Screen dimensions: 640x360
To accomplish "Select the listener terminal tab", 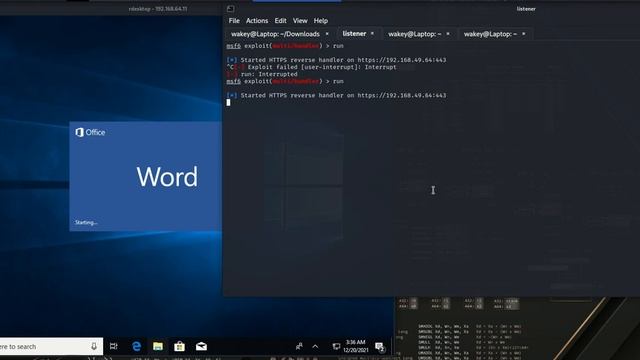I will coord(354,34).
